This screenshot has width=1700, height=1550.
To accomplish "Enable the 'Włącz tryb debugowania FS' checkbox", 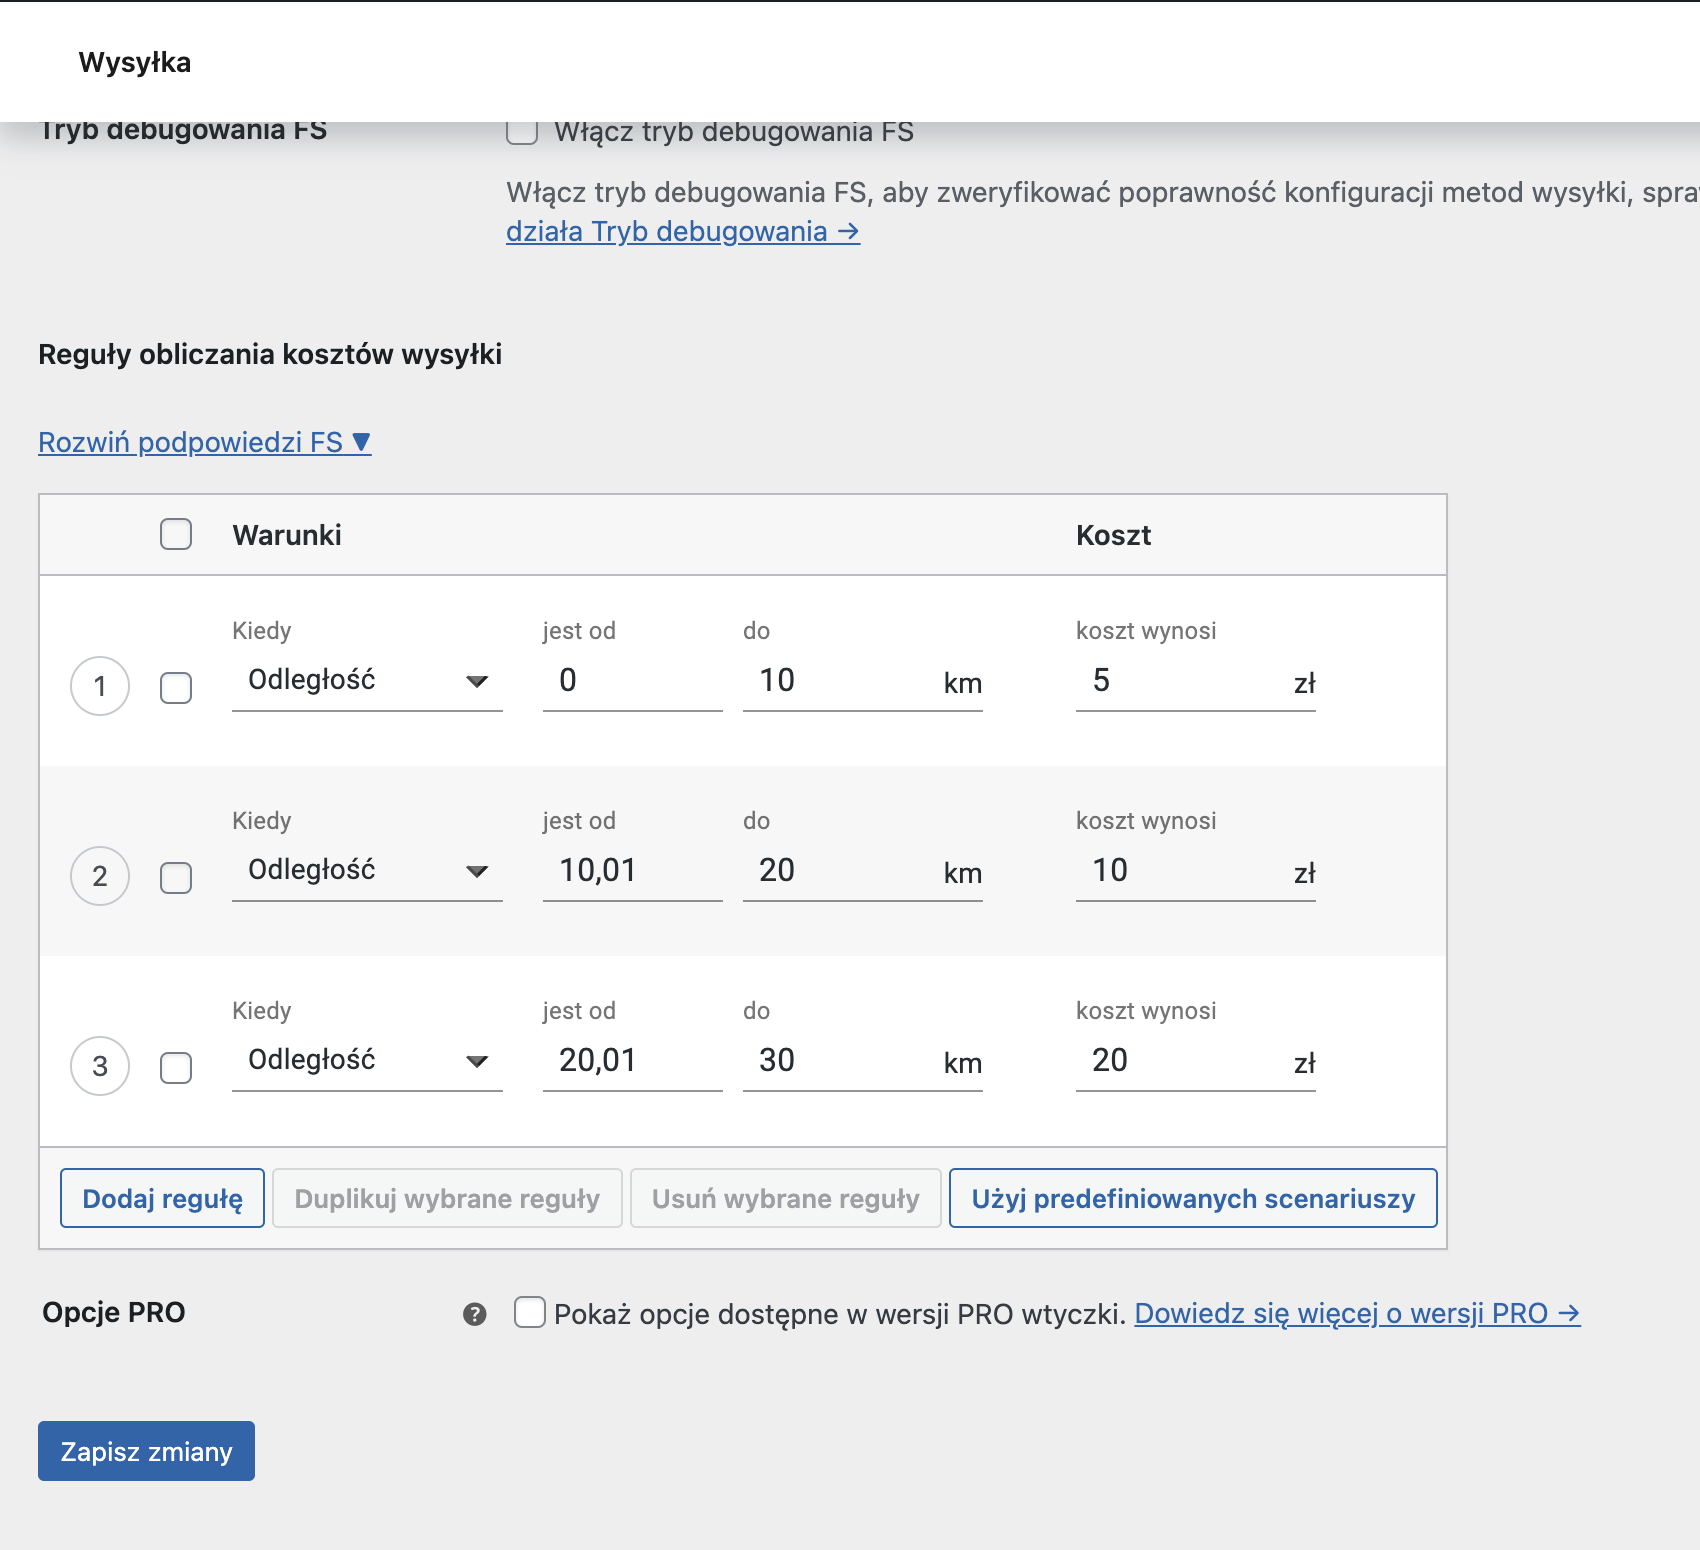I will pyautogui.click(x=522, y=131).
